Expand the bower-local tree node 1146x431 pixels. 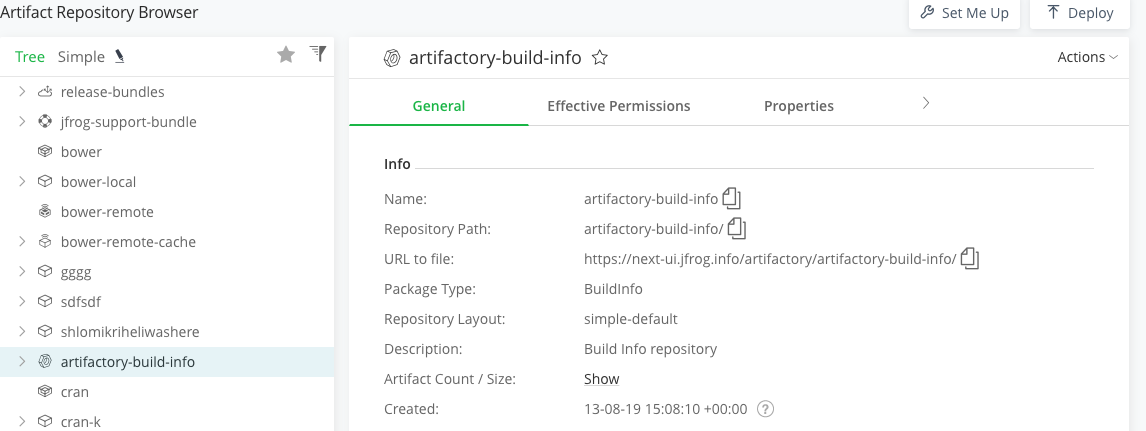(22, 181)
